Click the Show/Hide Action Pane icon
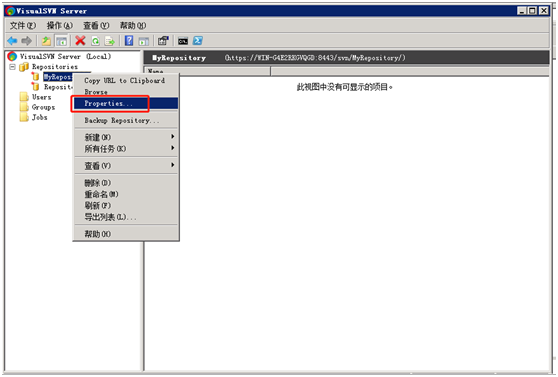Screen dimensions: 558x377 [143, 41]
